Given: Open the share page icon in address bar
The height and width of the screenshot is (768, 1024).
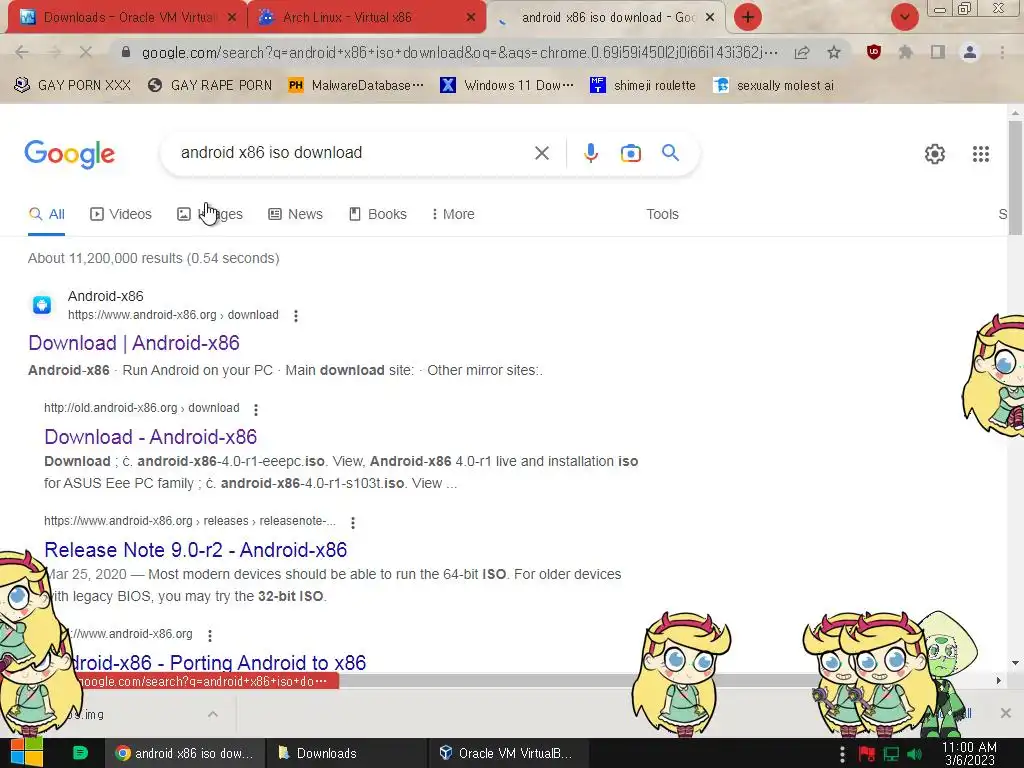Looking at the screenshot, I should (x=802, y=52).
